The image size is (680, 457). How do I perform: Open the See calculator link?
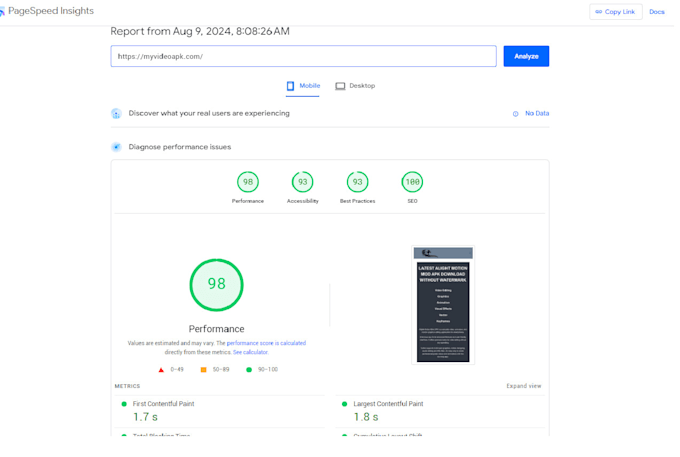250,352
